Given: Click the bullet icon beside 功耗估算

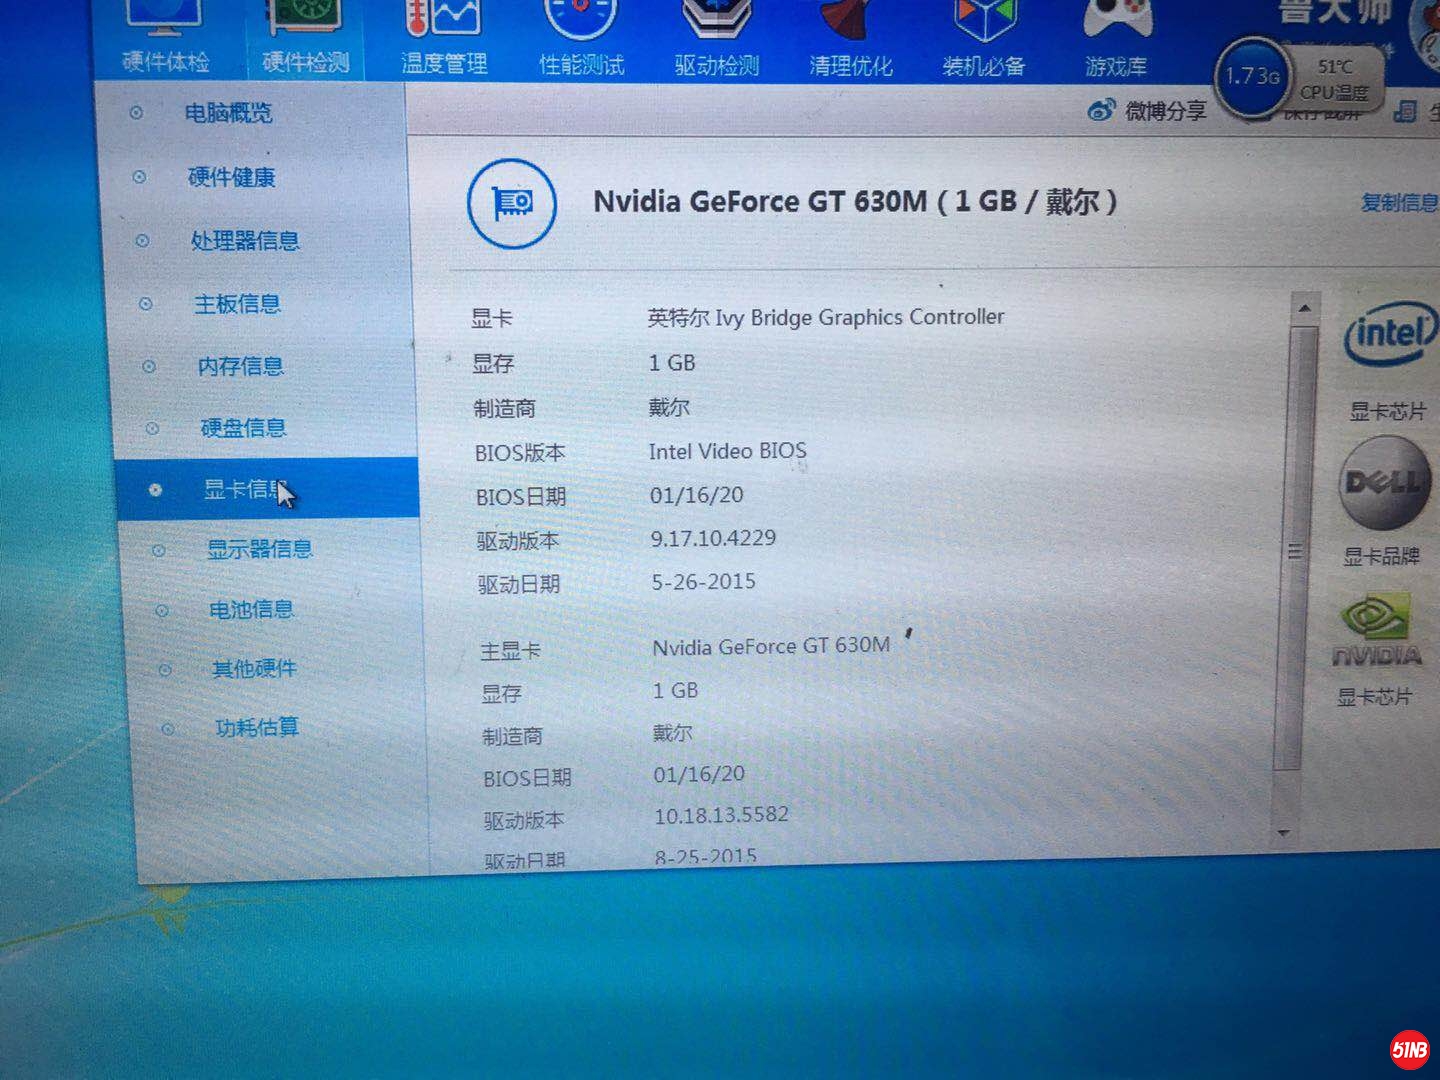Looking at the screenshot, I should [167, 729].
